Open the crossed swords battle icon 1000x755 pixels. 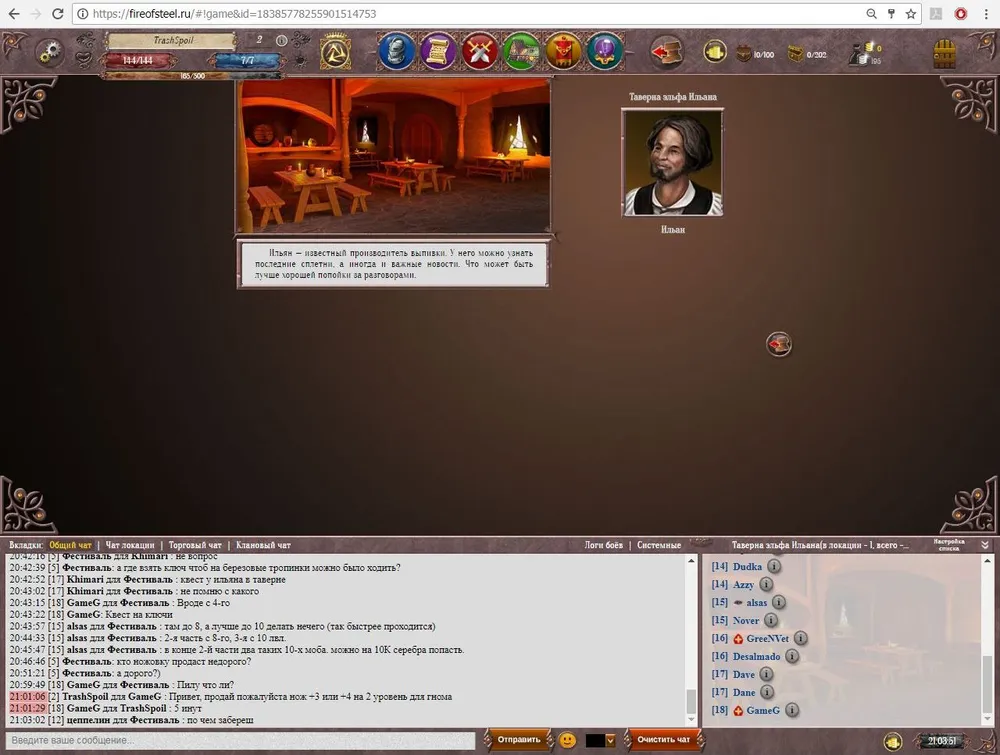coord(480,51)
